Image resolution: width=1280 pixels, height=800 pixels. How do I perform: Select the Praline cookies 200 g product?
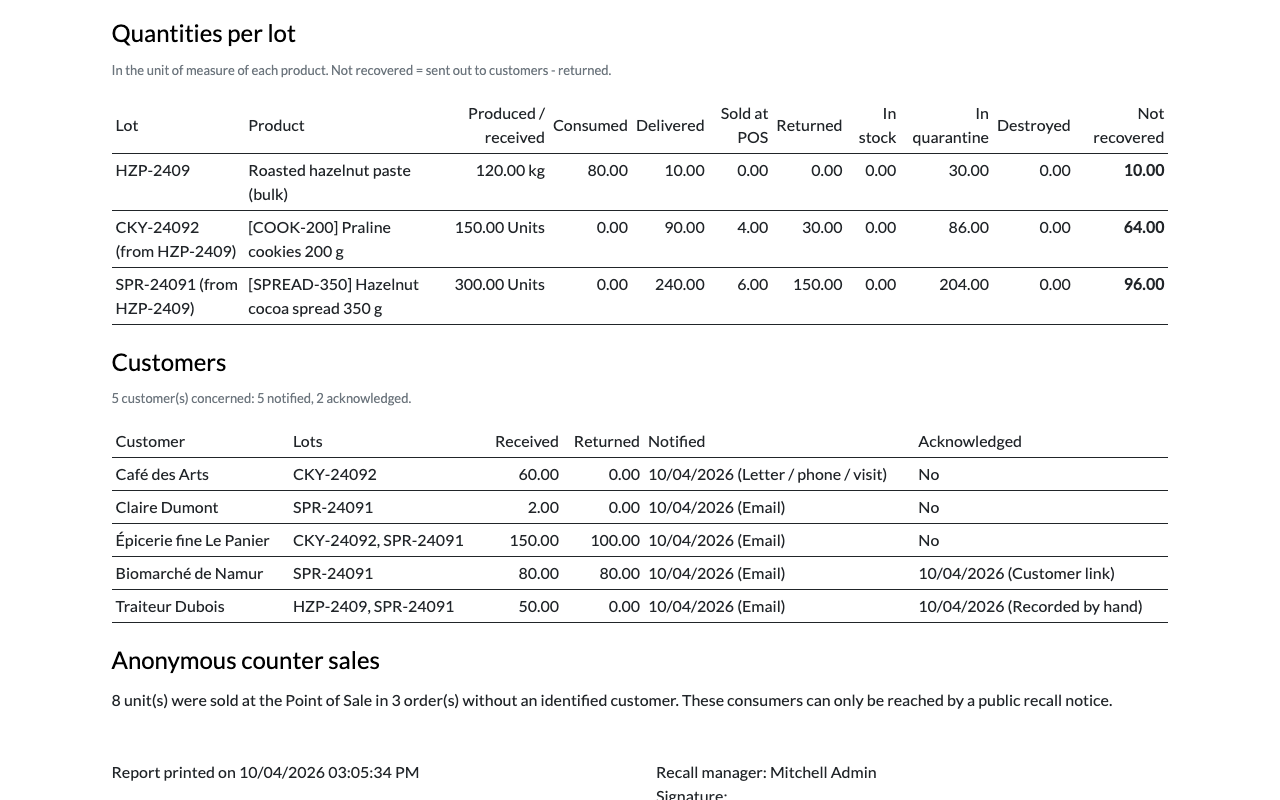(319, 239)
